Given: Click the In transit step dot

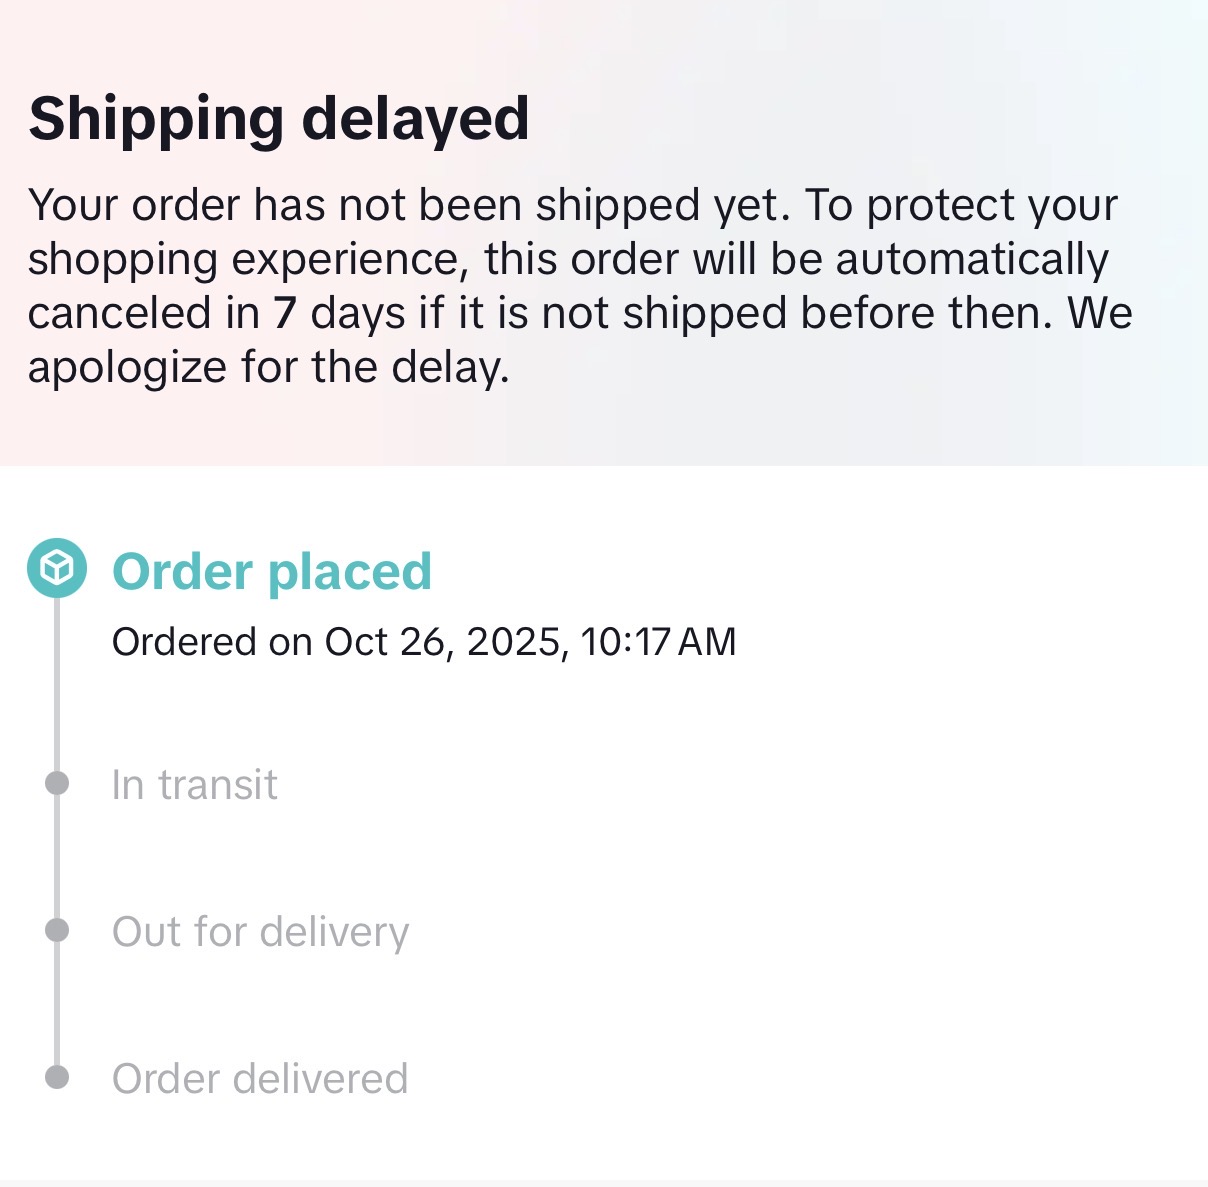Looking at the screenshot, I should coord(57,783).
